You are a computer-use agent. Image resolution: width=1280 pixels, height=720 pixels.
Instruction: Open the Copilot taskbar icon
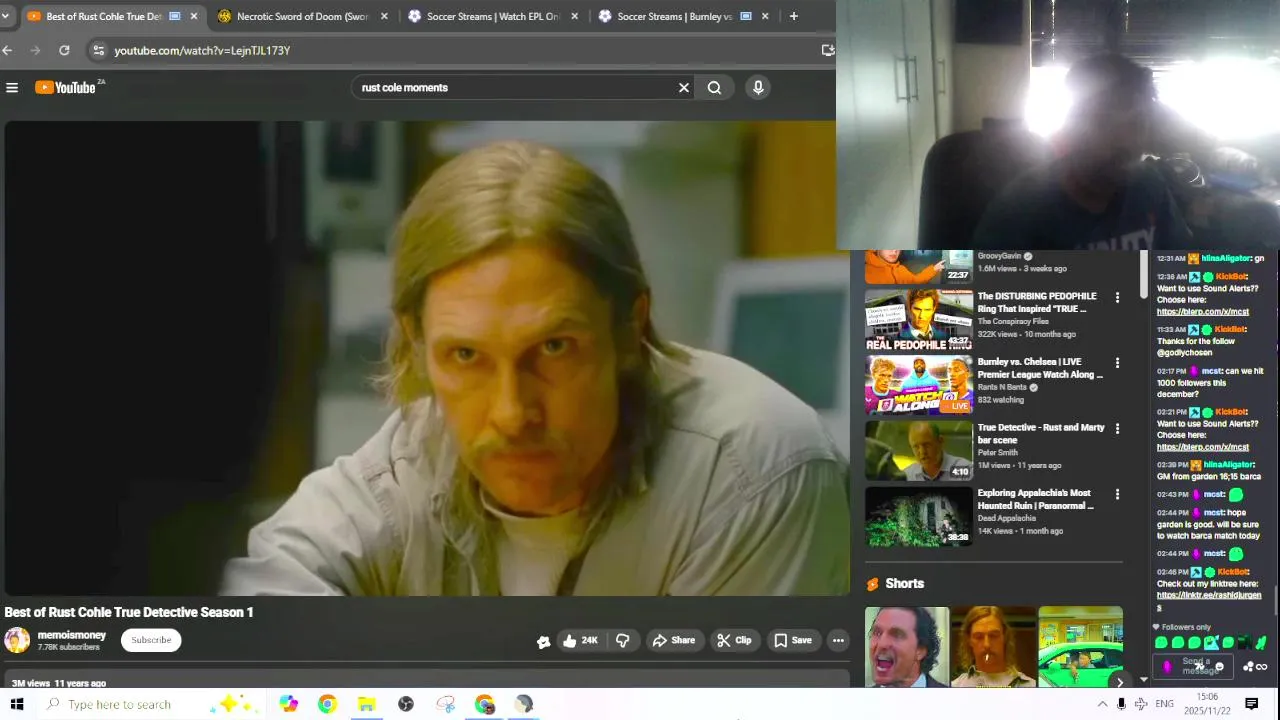click(288, 704)
